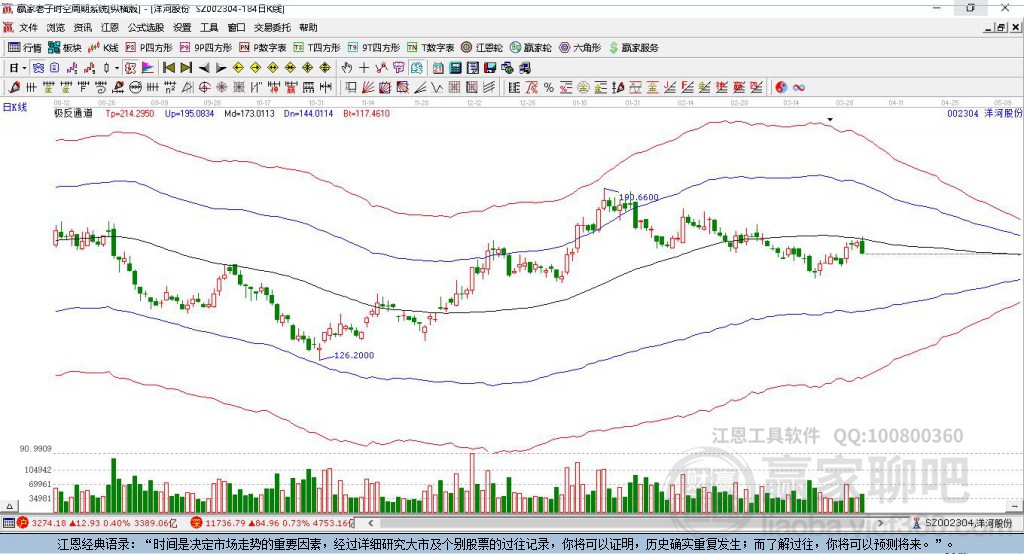Image resolution: width=1024 pixels, height=554 pixels.
Task: Open the 9P四方形 tool
Action: [206, 48]
